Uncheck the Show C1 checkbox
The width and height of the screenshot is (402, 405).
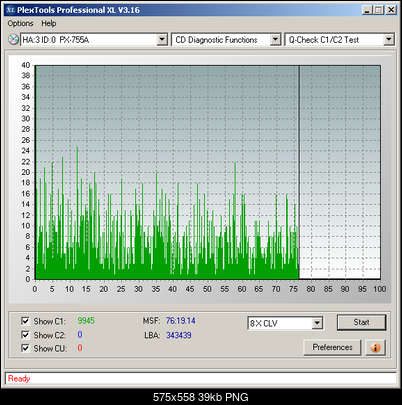tap(25, 321)
